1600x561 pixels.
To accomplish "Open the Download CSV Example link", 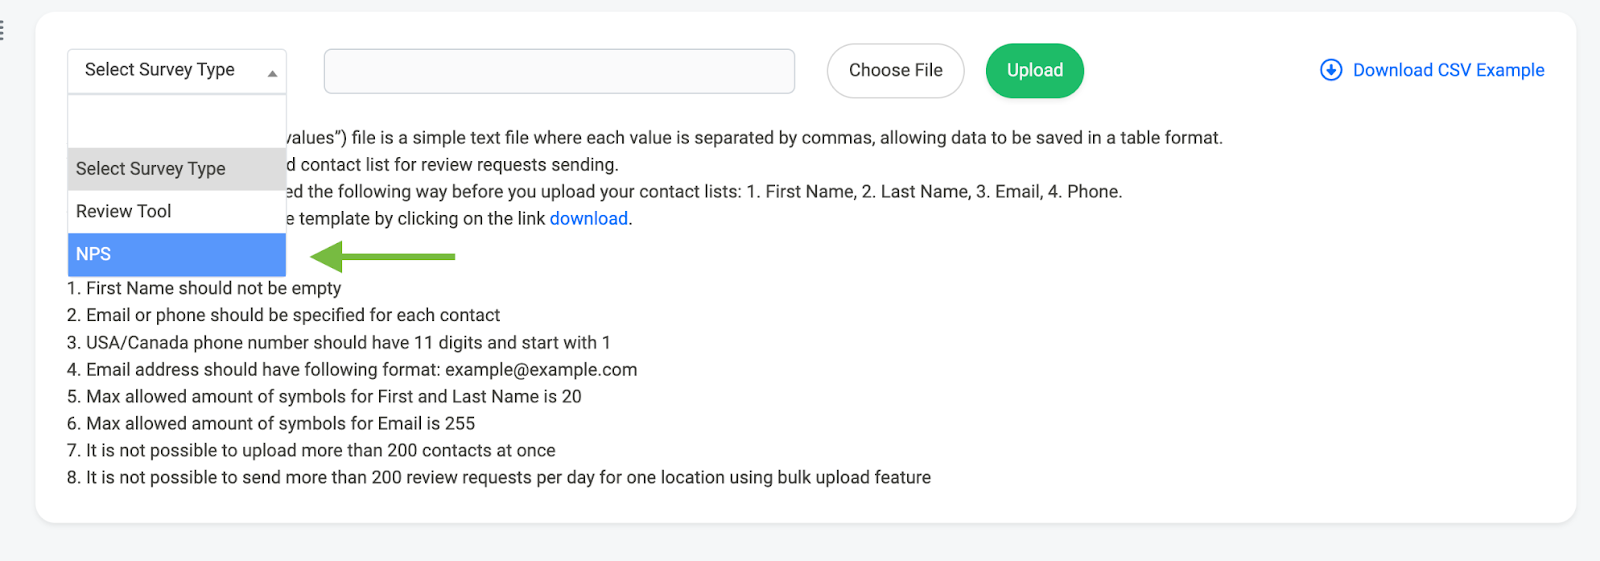I will coord(1447,70).
